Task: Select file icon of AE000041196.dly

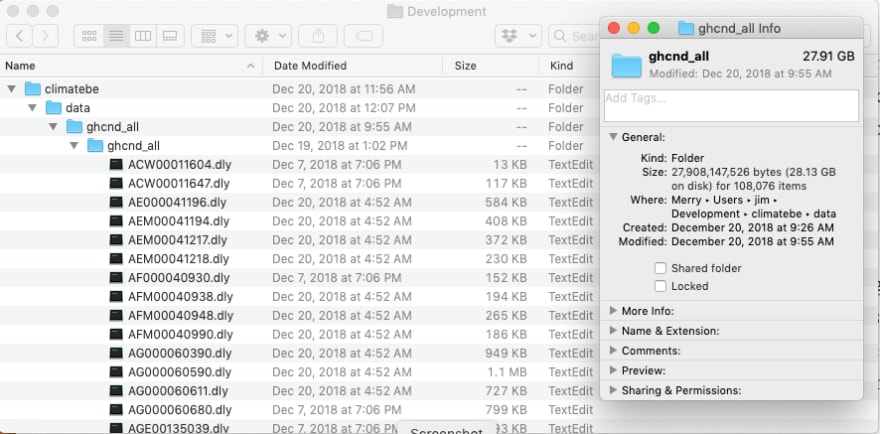Action: click(x=116, y=202)
